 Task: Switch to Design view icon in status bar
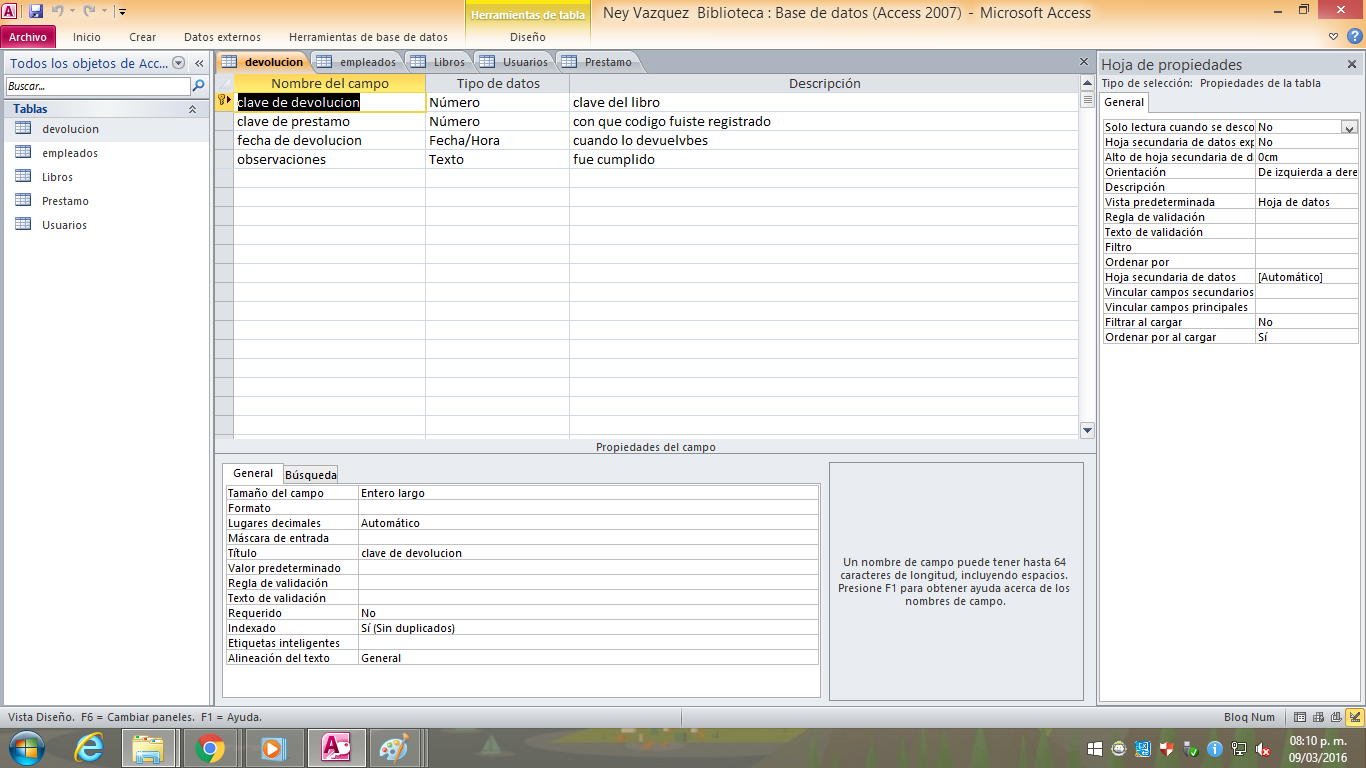[1354, 717]
